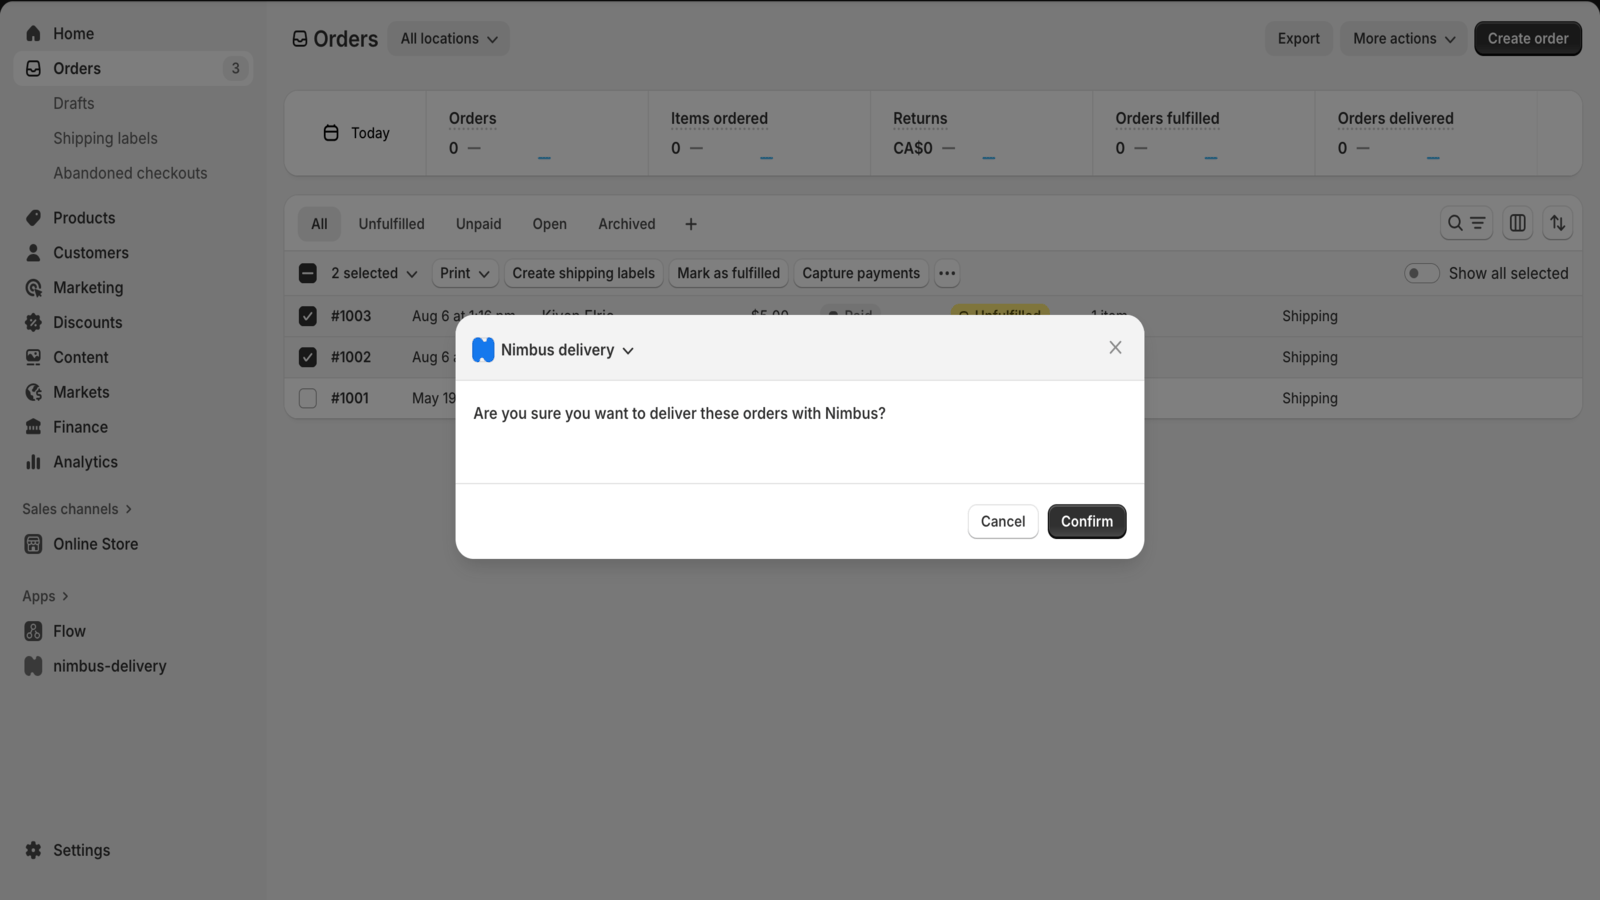This screenshot has width=1600, height=900.
Task: Open the nimbus-delivery app
Action: 109,665
